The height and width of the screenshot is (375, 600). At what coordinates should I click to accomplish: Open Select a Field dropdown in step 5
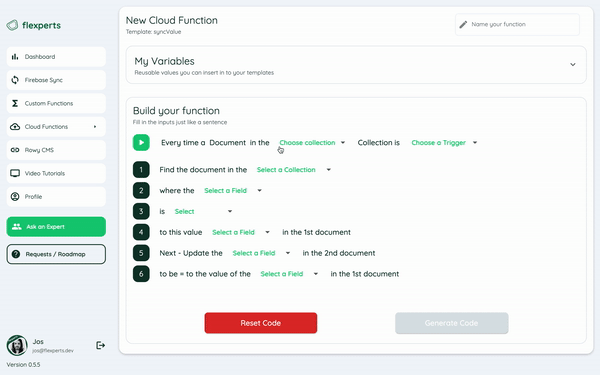coord(261,253)
